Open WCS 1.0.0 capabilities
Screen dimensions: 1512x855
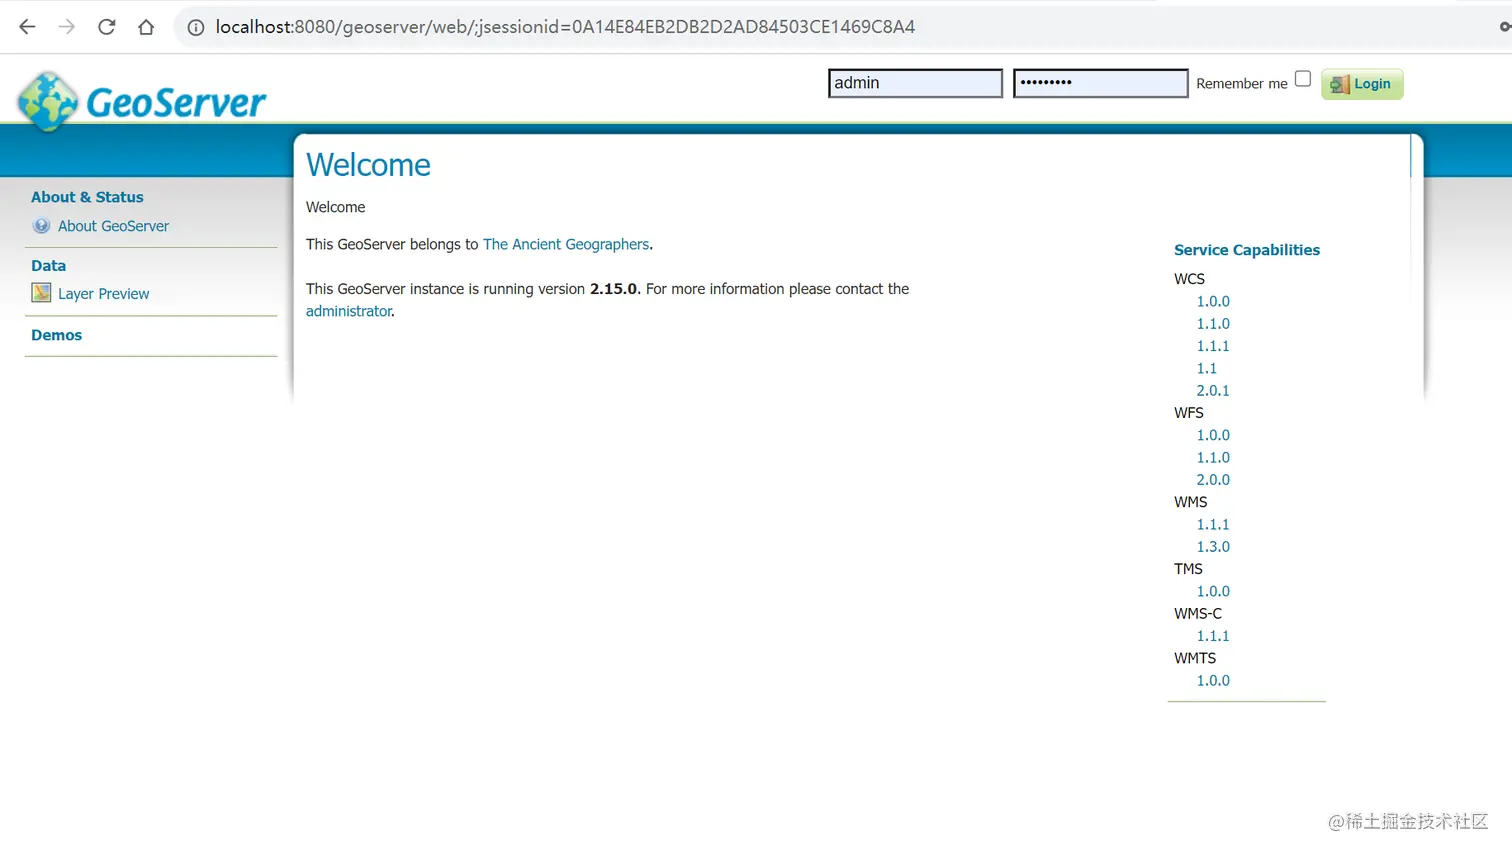coord(1213,301)
